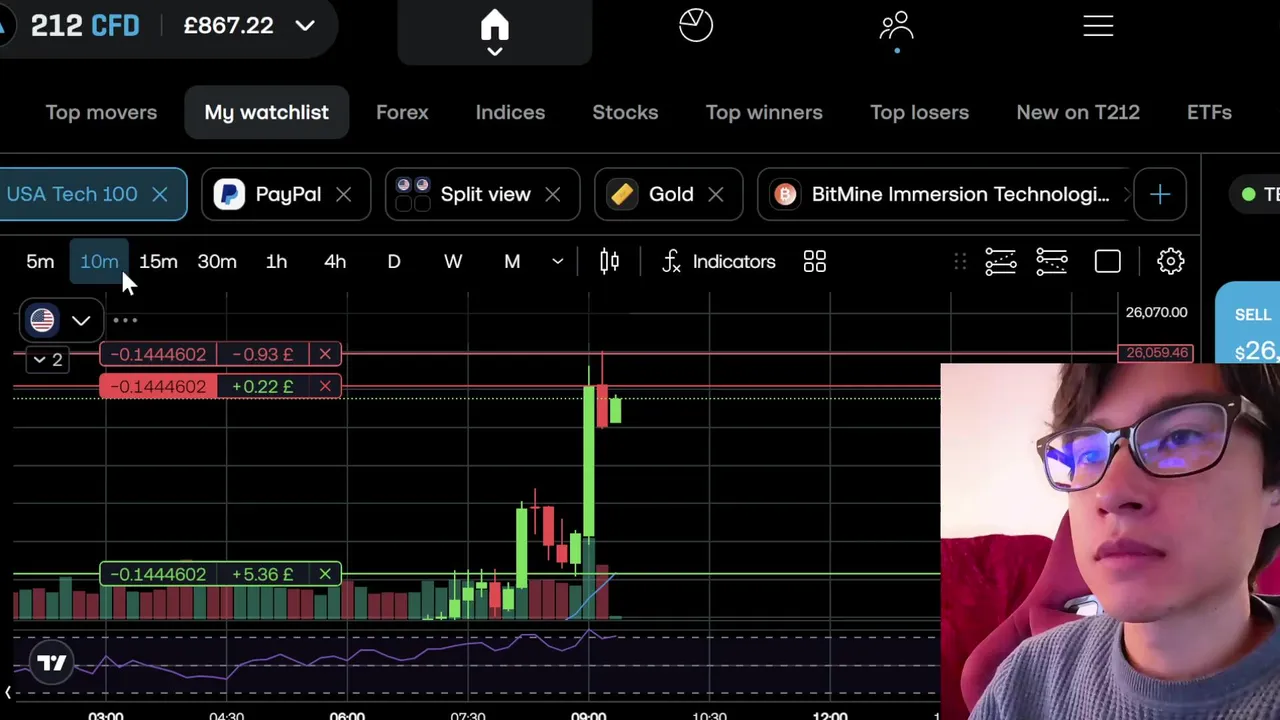This screenshot has width=1280, height=720.
Task: Click the 26,059.46 price label
Action: 1156,353
